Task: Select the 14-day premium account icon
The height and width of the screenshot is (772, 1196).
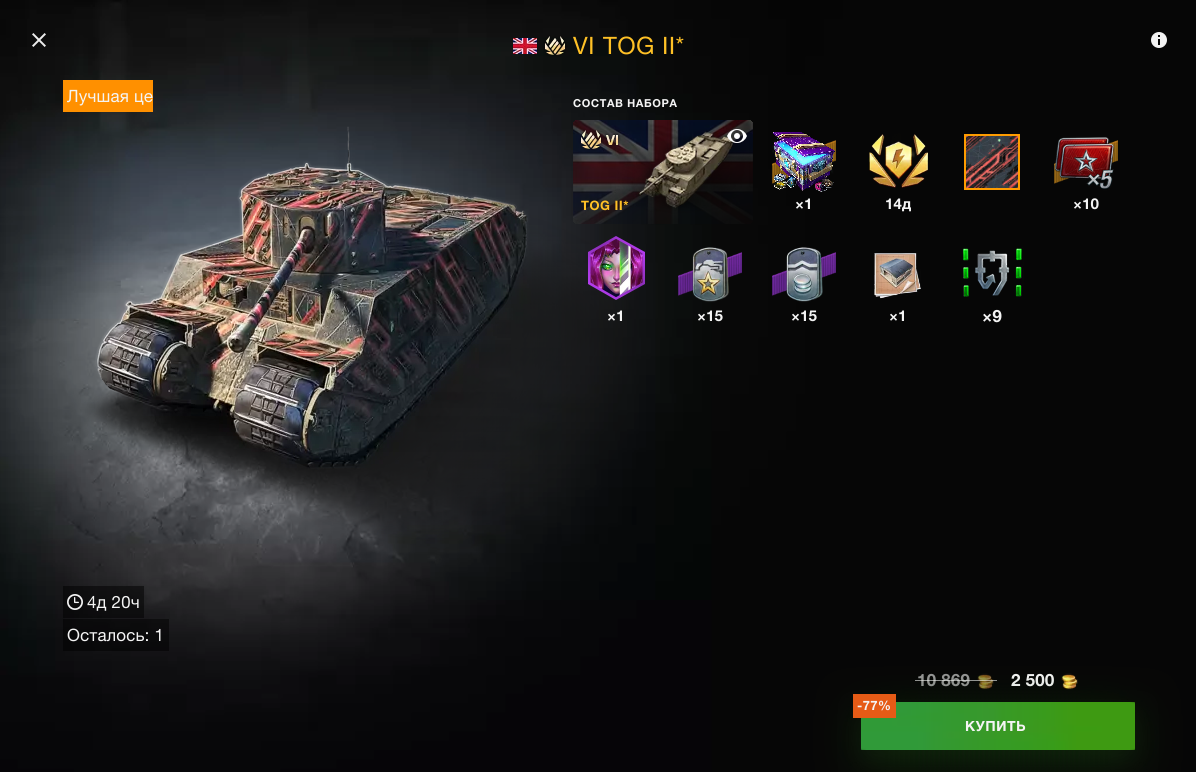Action: [898, 161]
